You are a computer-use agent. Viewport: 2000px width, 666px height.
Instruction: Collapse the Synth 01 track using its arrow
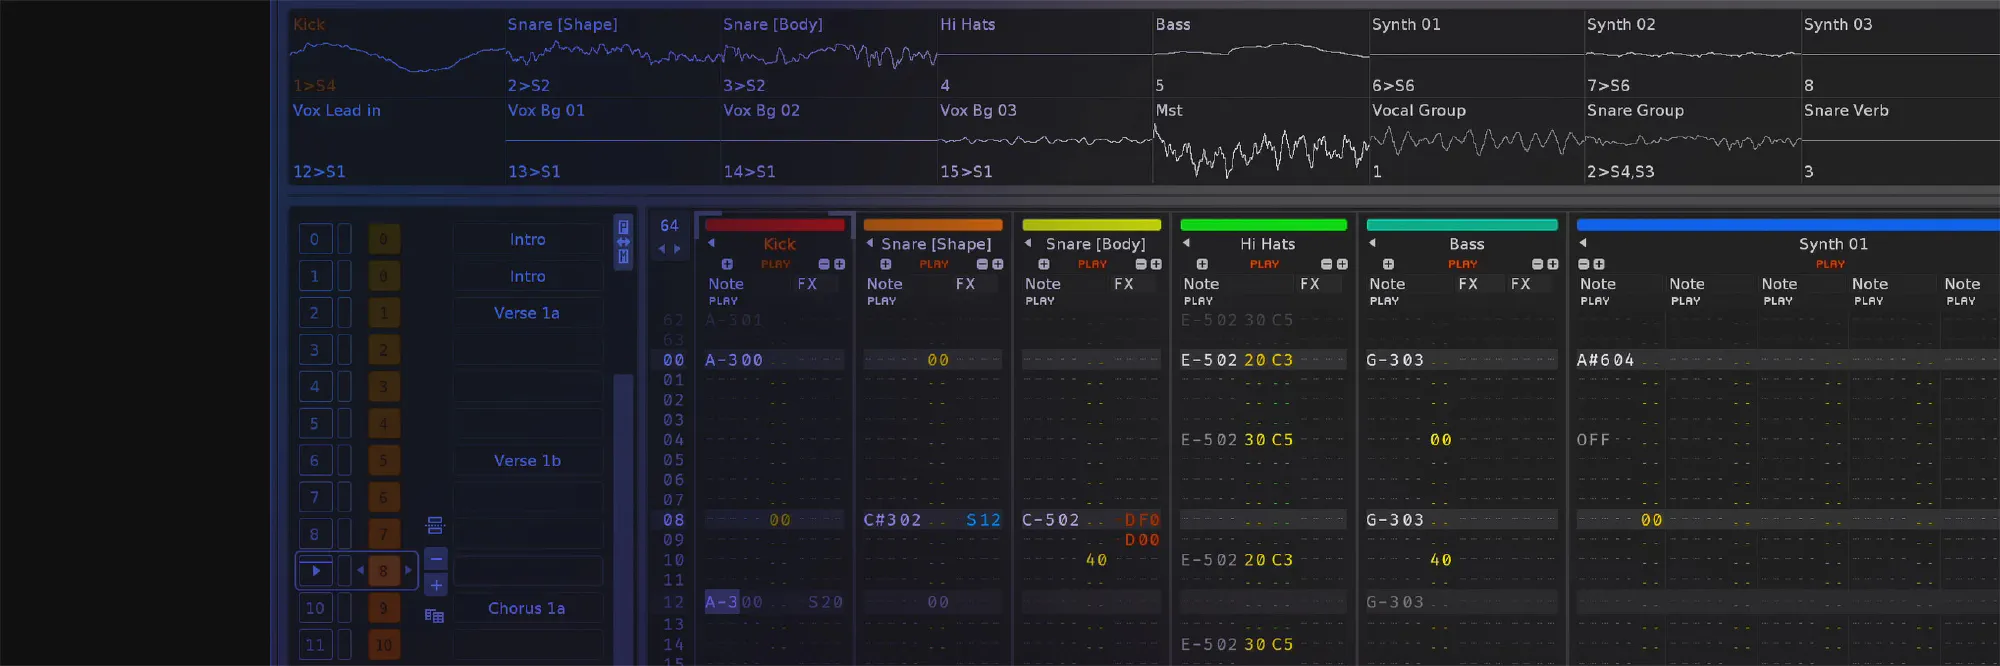[x=1583, y=243]
